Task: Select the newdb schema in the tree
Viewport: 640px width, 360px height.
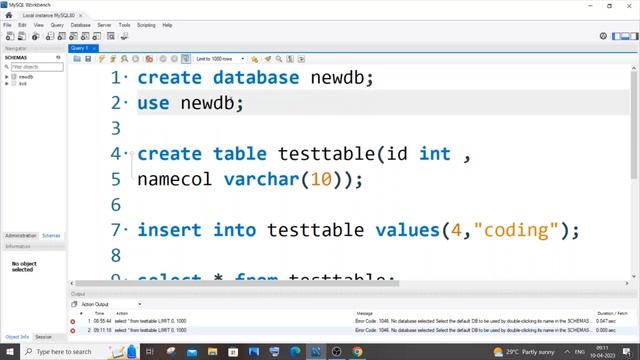Action: pos(26,77)
